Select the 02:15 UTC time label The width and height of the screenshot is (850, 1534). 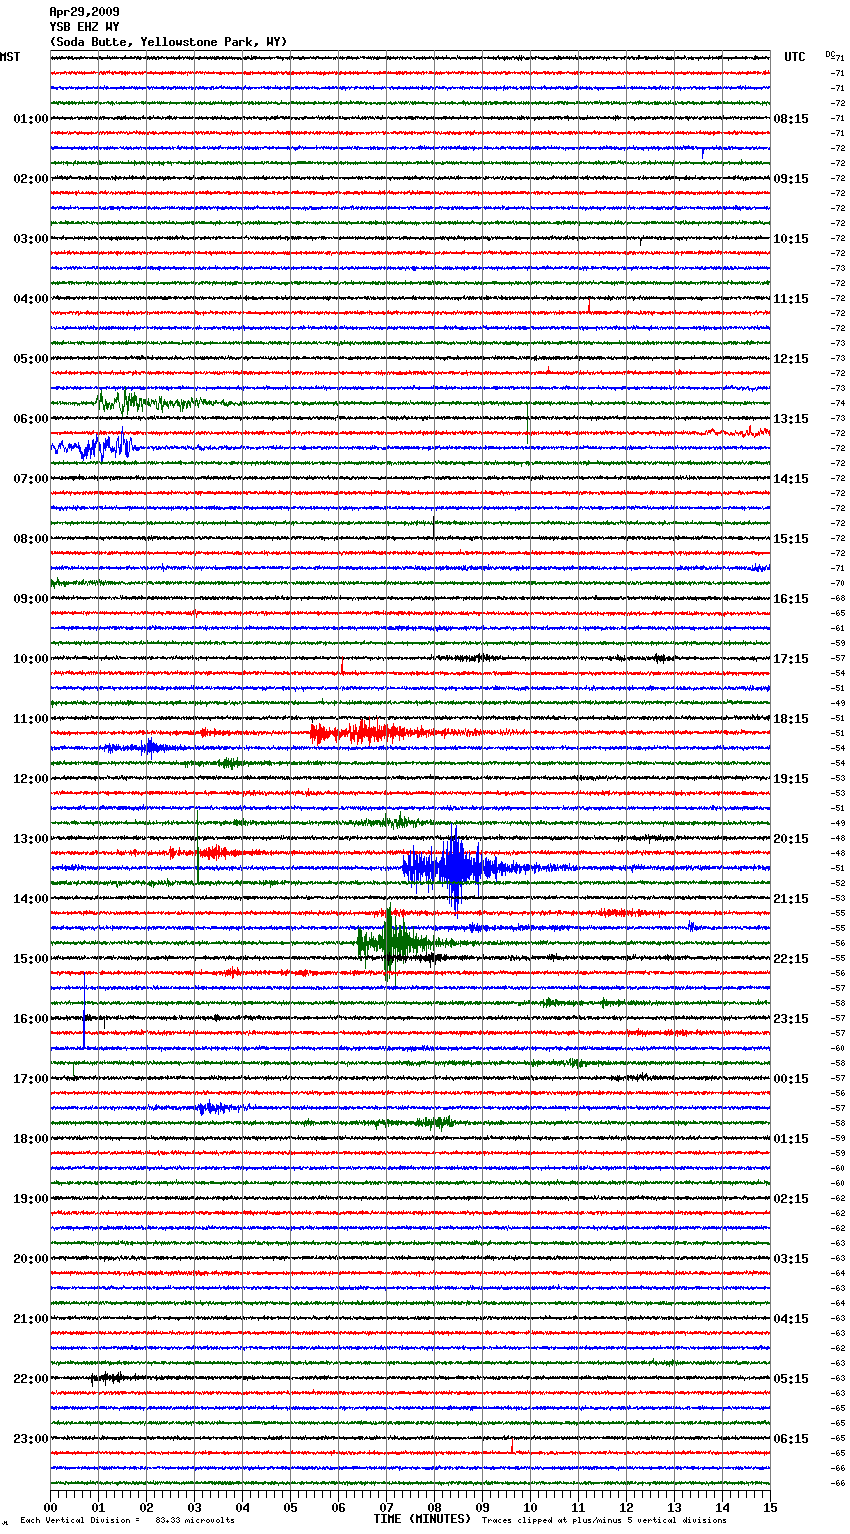pyautogui.click(x=791, y=1199)
